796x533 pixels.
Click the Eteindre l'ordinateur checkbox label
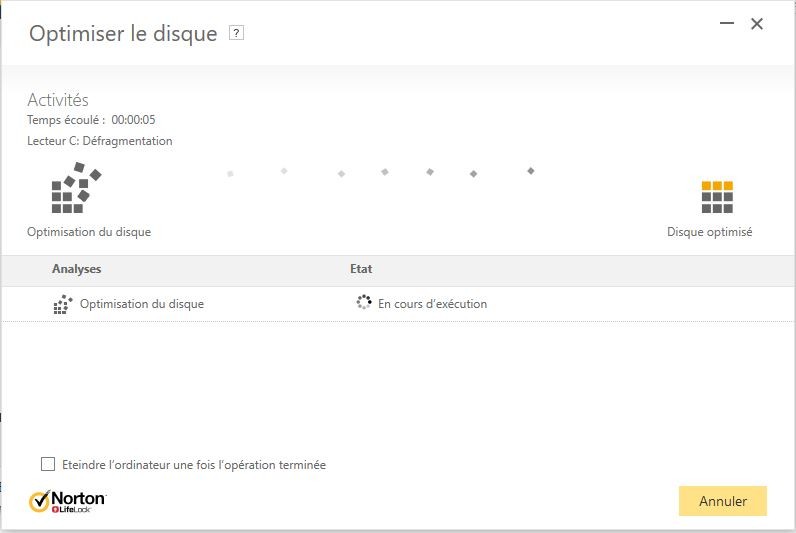point(194,465)
